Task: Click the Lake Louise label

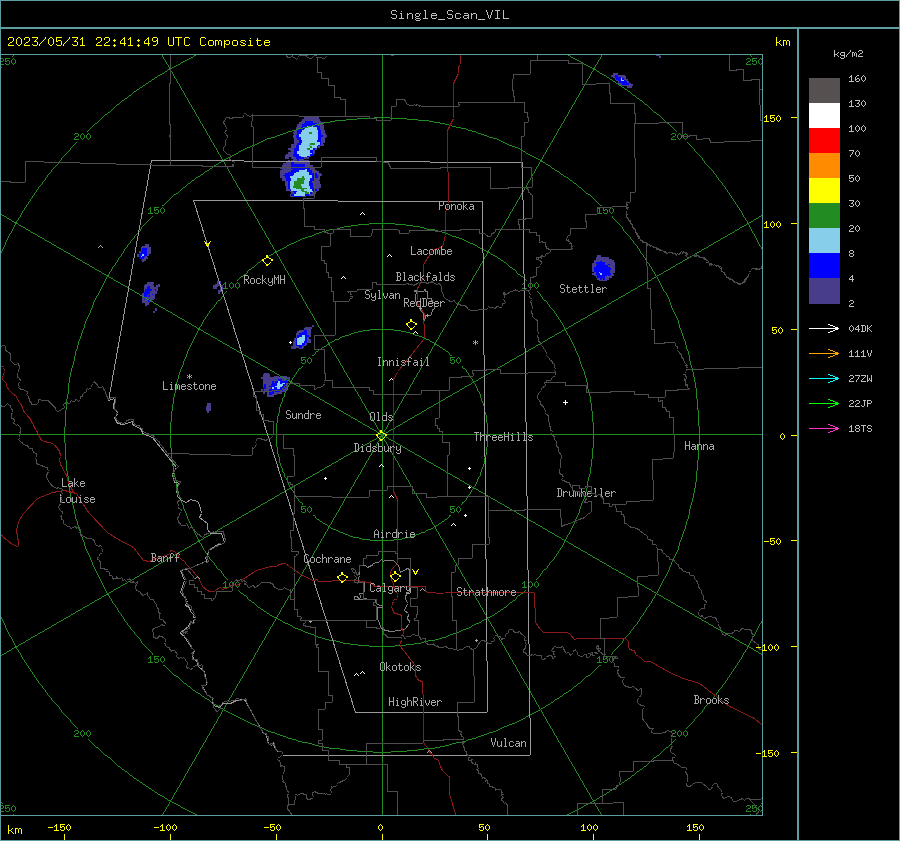Action: pyautogui.click(x=77, y=491)
